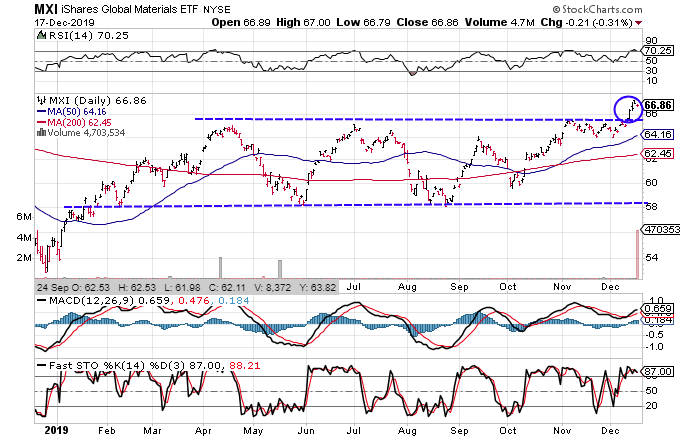680x440 pixels.
Task: Click the 70.25 RSI value box on right axis
Action: click(x=658, y=51)
